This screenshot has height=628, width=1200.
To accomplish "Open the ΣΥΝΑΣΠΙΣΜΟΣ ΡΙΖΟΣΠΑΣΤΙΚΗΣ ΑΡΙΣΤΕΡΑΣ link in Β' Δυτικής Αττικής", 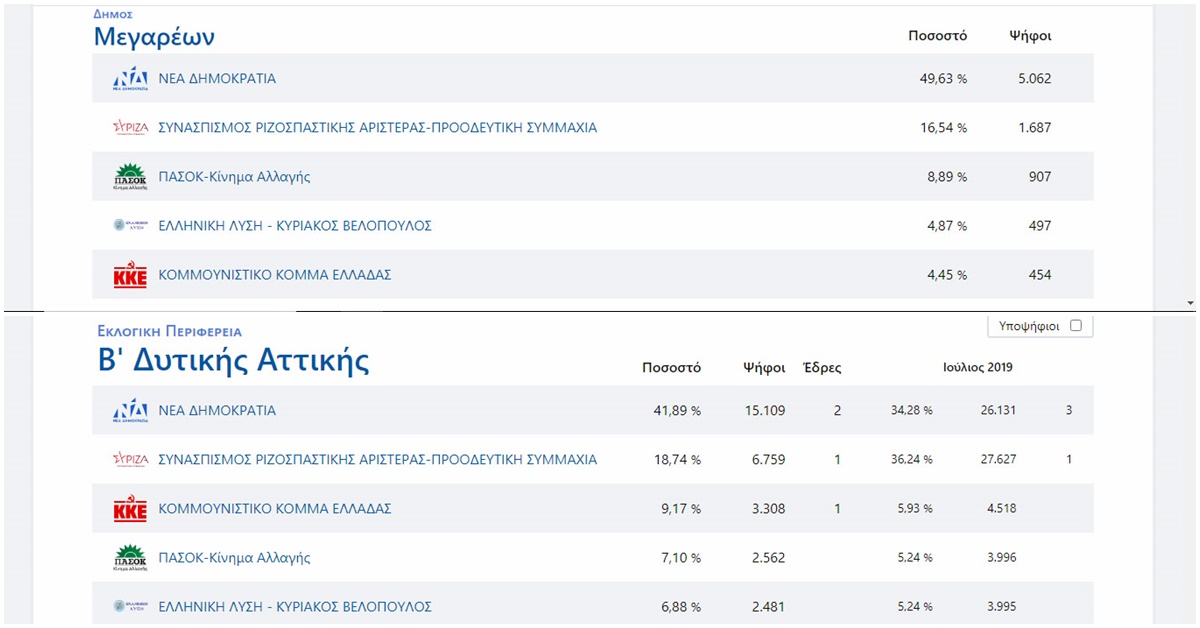I will [x=378, y=460].
